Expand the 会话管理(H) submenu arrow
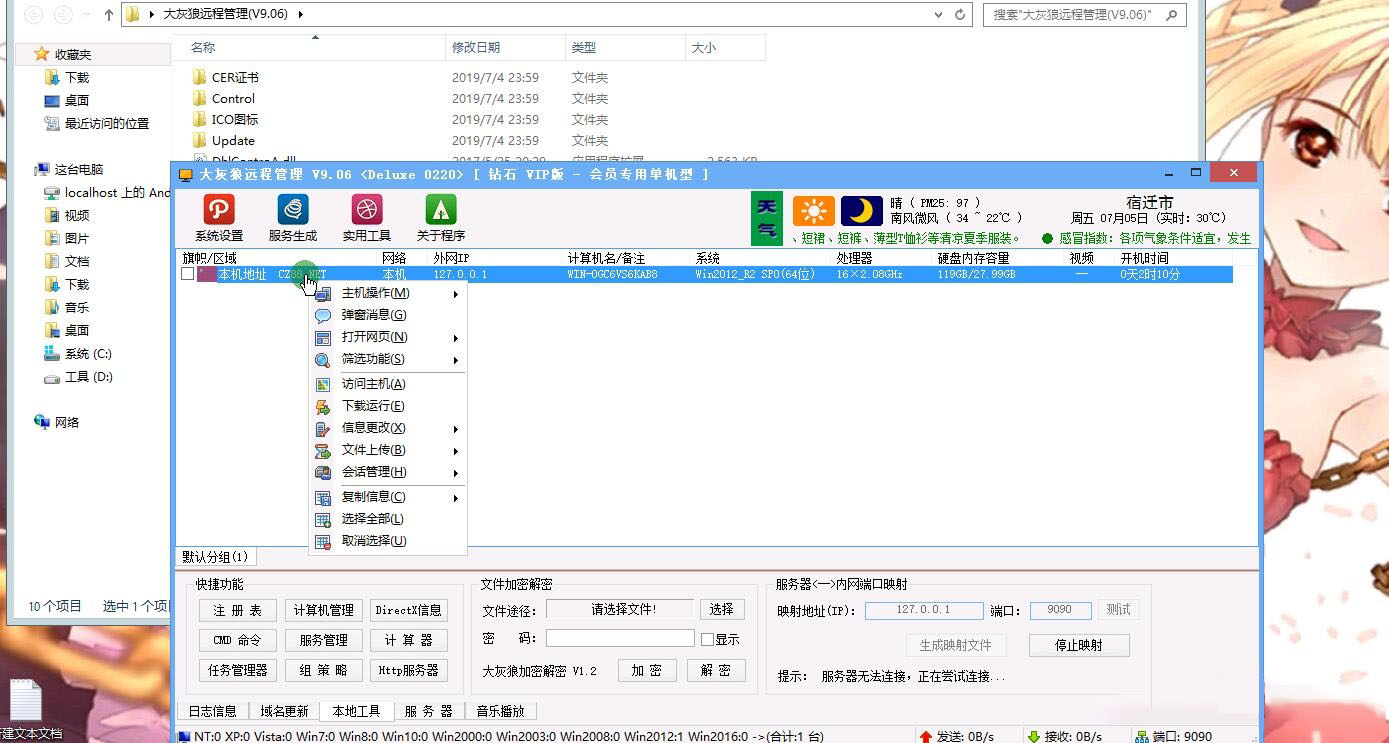Screen dimensions: 1389x743 pos(455,473)
